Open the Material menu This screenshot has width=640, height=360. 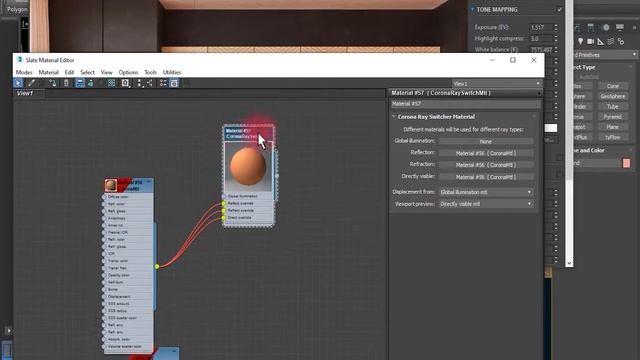[49, 72]
